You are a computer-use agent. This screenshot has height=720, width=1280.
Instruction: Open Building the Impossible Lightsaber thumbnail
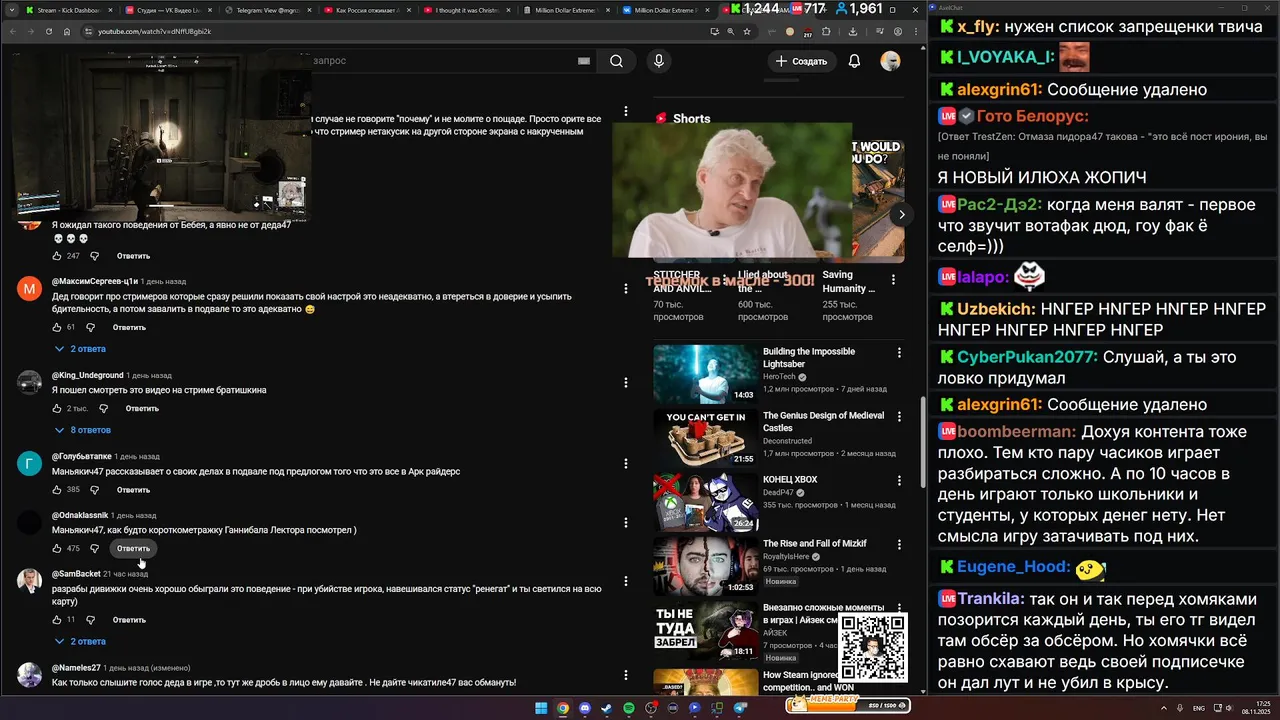point(706,374)
